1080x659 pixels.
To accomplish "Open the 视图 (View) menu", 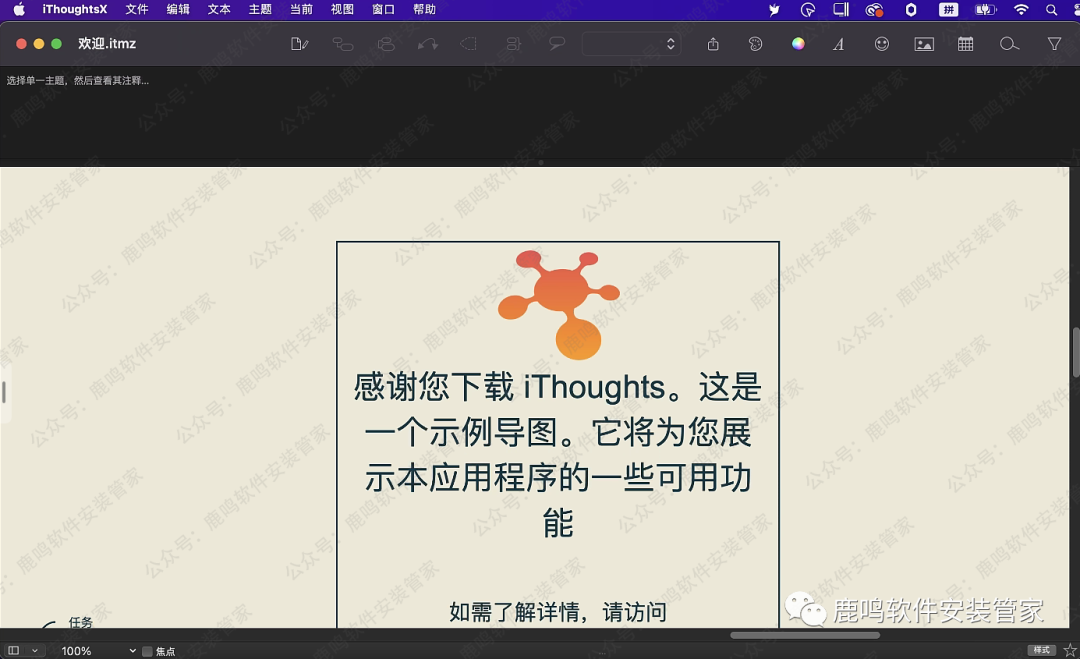I will pyautogui.click(x=341, y=9).
